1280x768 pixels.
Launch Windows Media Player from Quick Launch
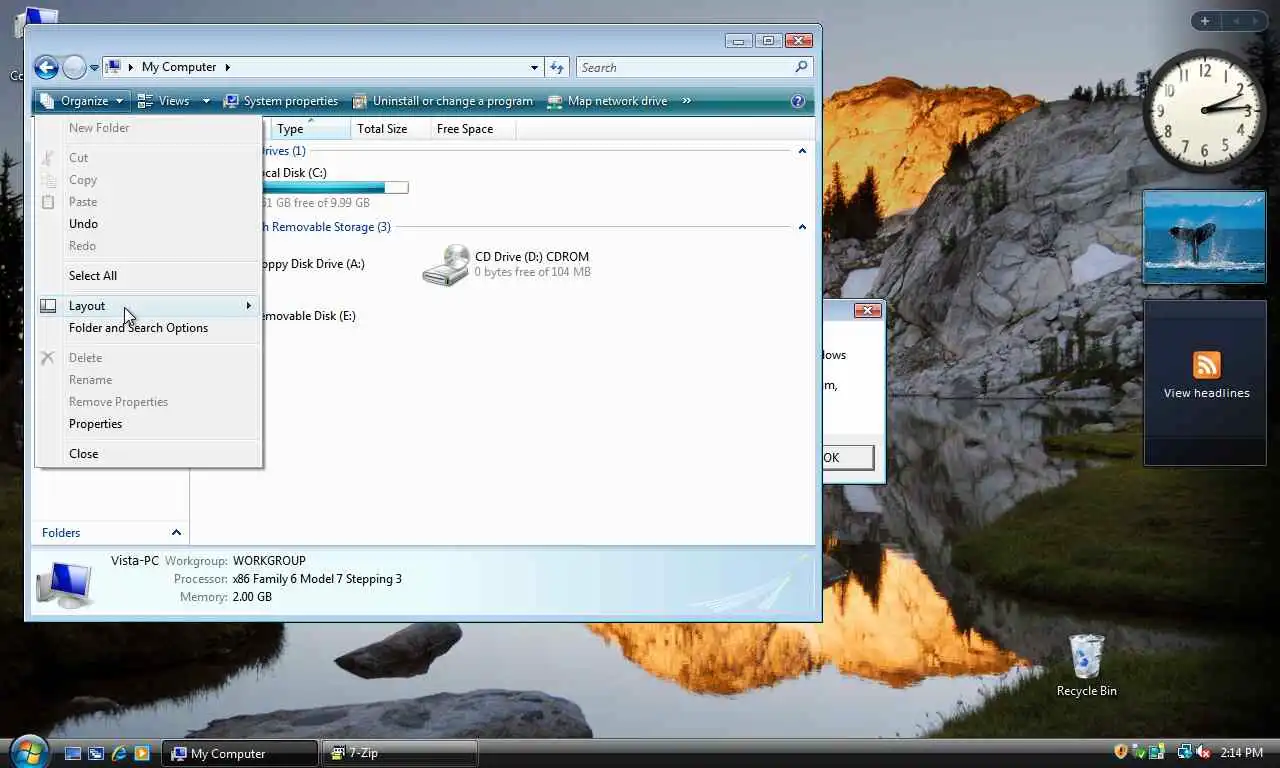point(142,753)
